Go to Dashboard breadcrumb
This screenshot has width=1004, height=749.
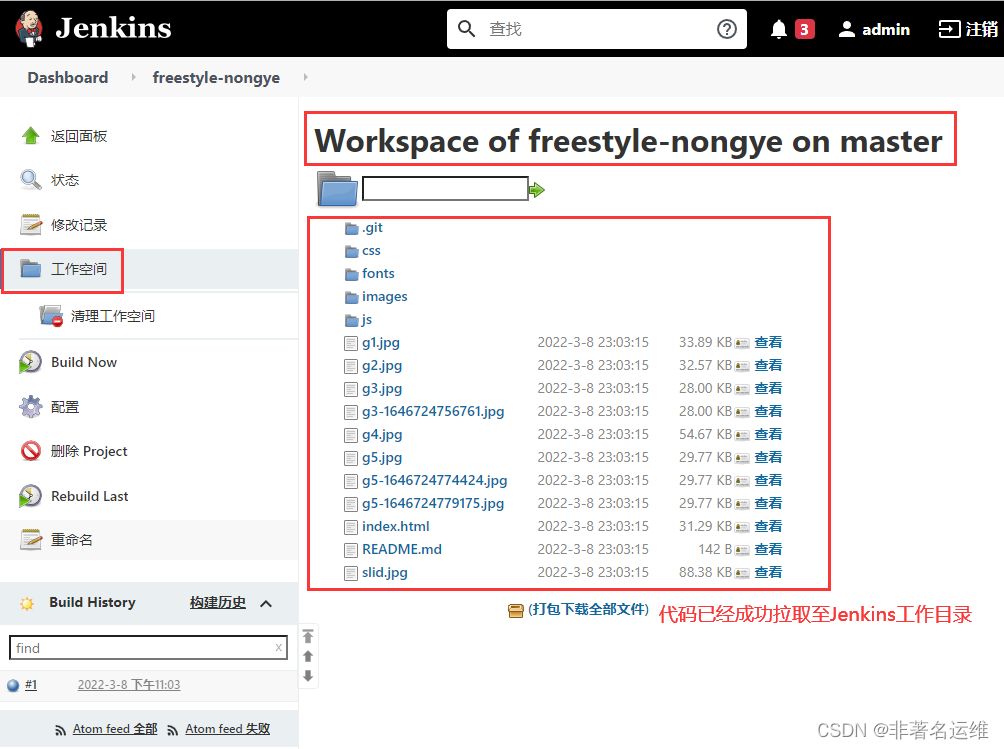click(68, 77)
